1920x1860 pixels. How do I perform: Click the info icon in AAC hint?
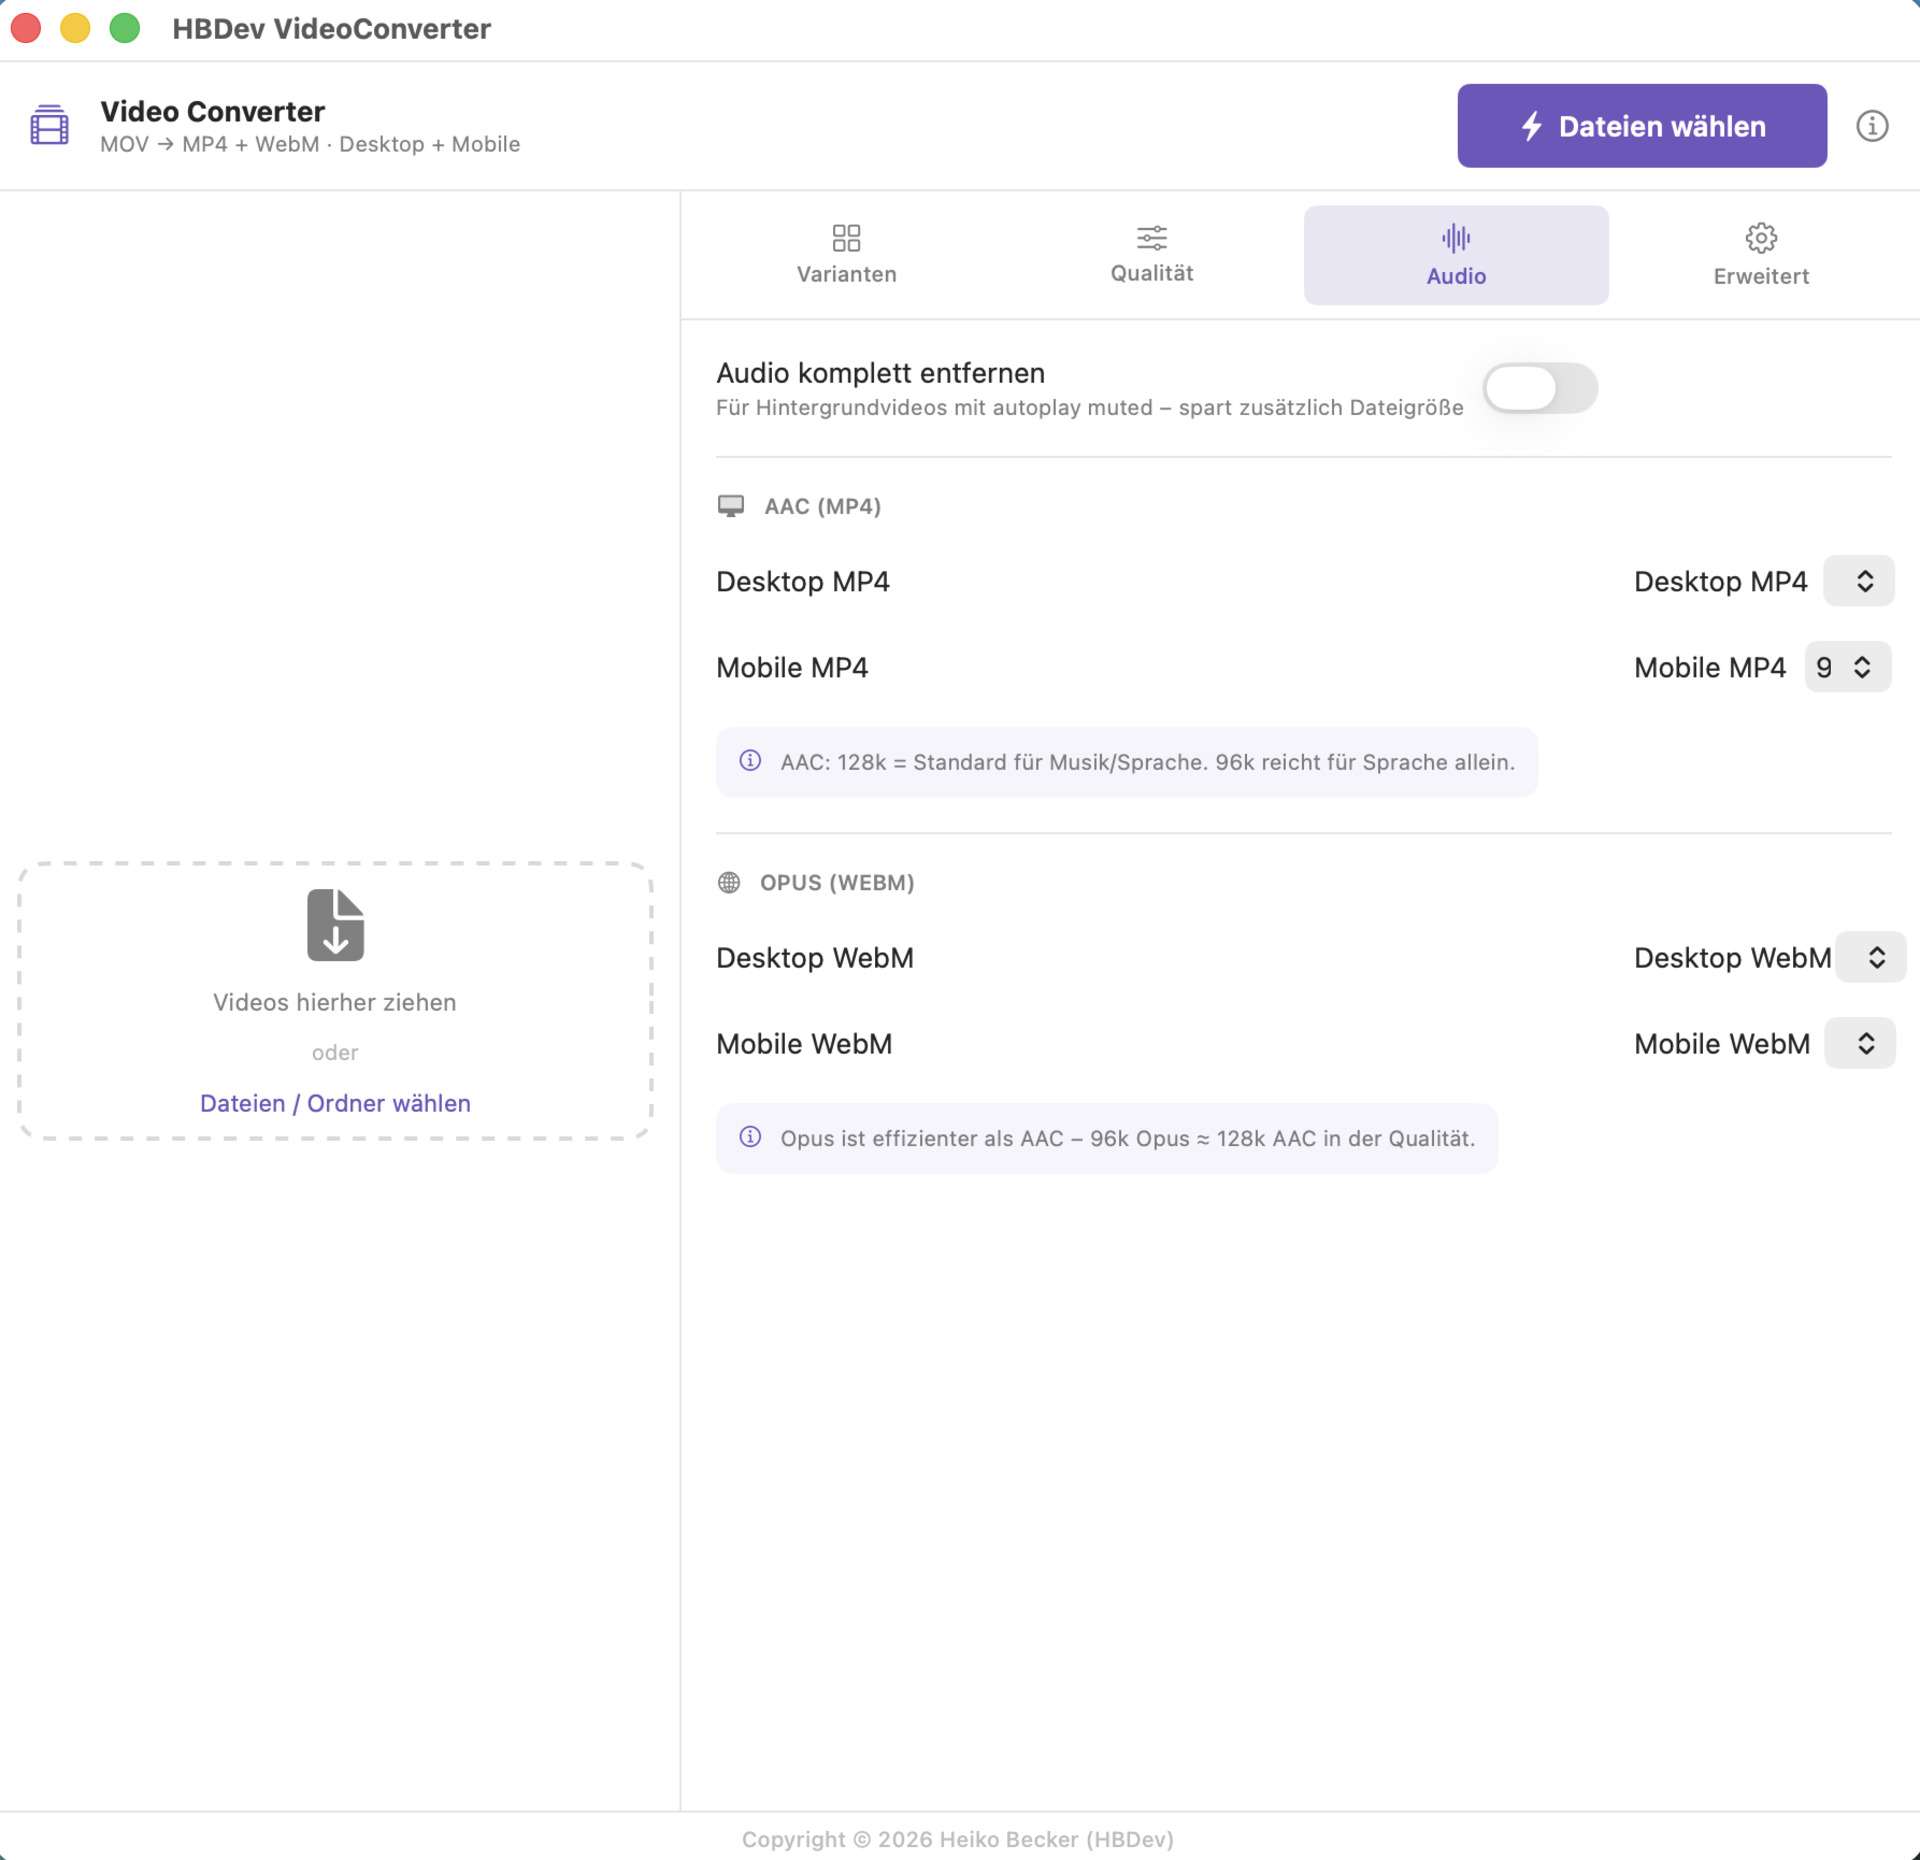[x=750, y=761]
